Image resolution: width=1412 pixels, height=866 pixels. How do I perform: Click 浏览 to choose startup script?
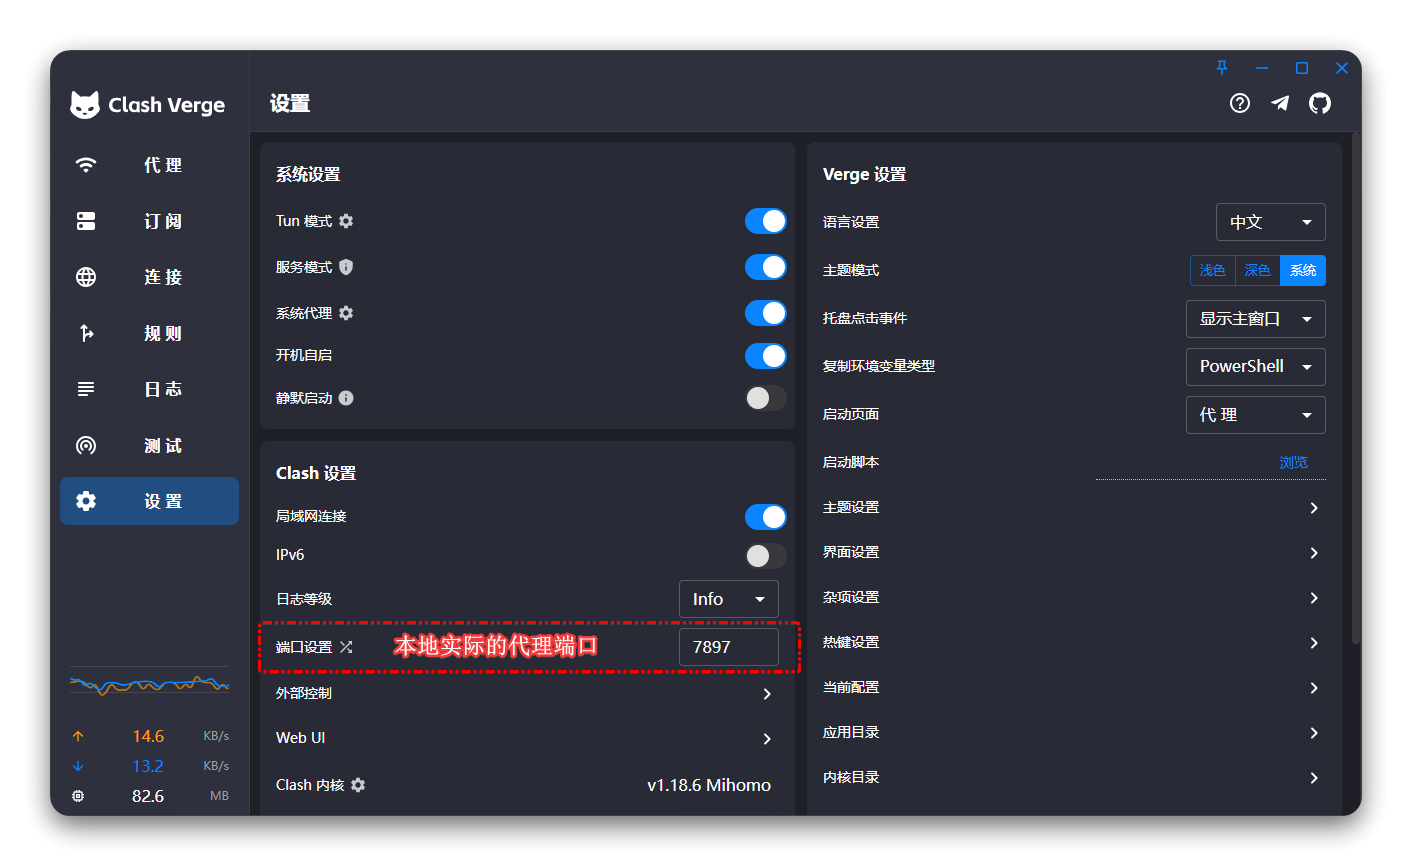(x=1293, y=462)
